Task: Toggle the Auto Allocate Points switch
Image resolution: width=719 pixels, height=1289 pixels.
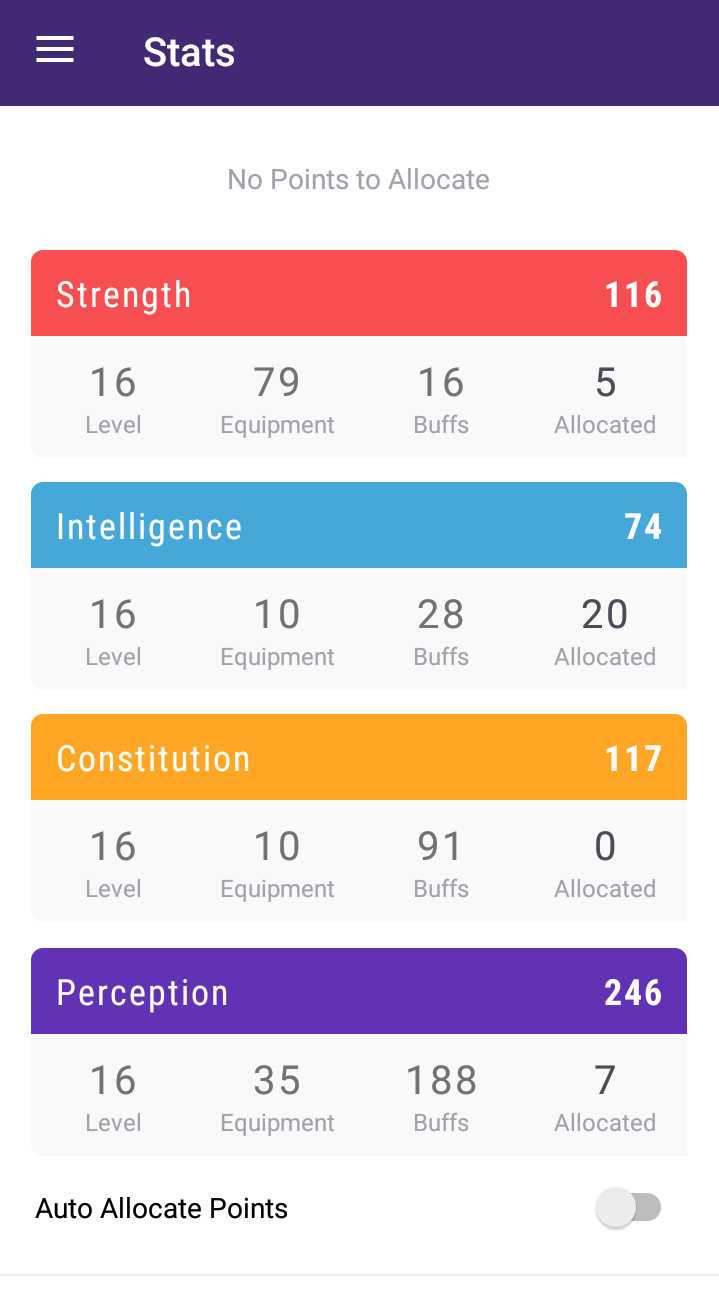Action: point(628,1208)
